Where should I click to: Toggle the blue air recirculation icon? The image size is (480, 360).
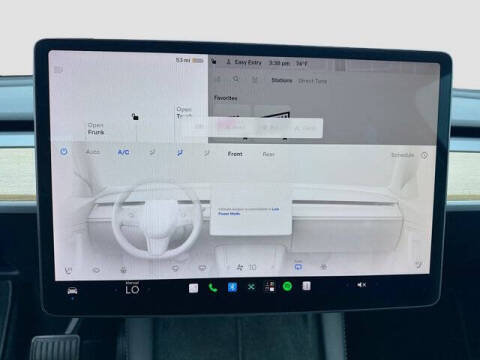[298, 267]
